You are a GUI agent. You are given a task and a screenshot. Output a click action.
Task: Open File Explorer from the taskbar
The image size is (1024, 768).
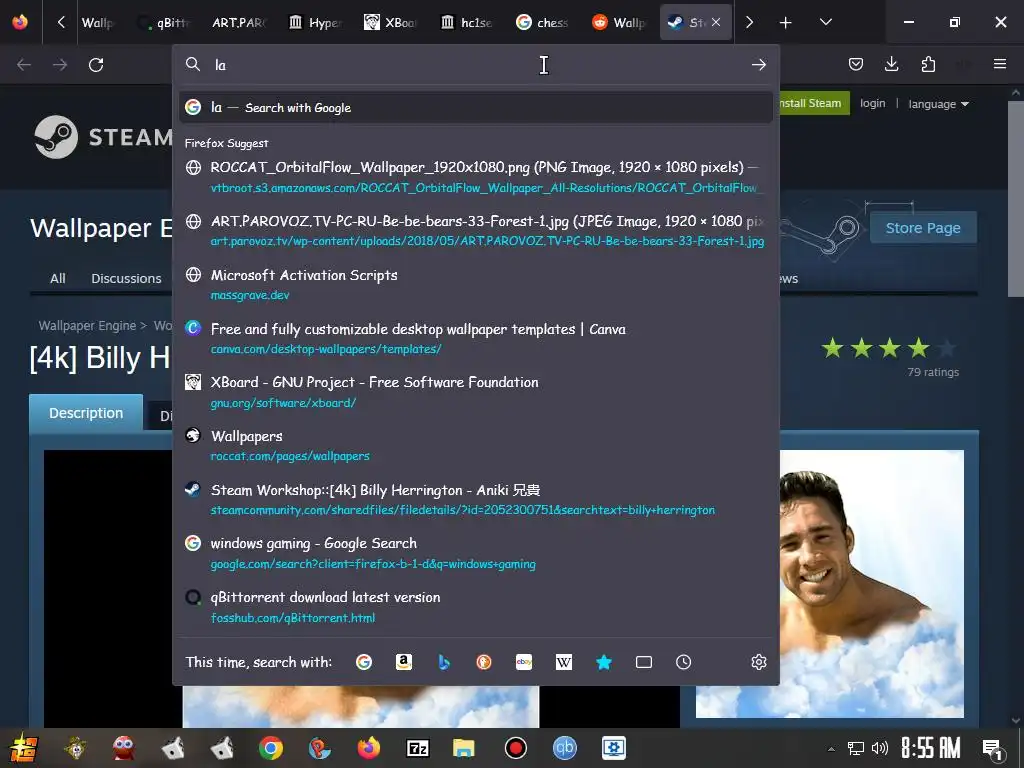[x=464, y=748]
